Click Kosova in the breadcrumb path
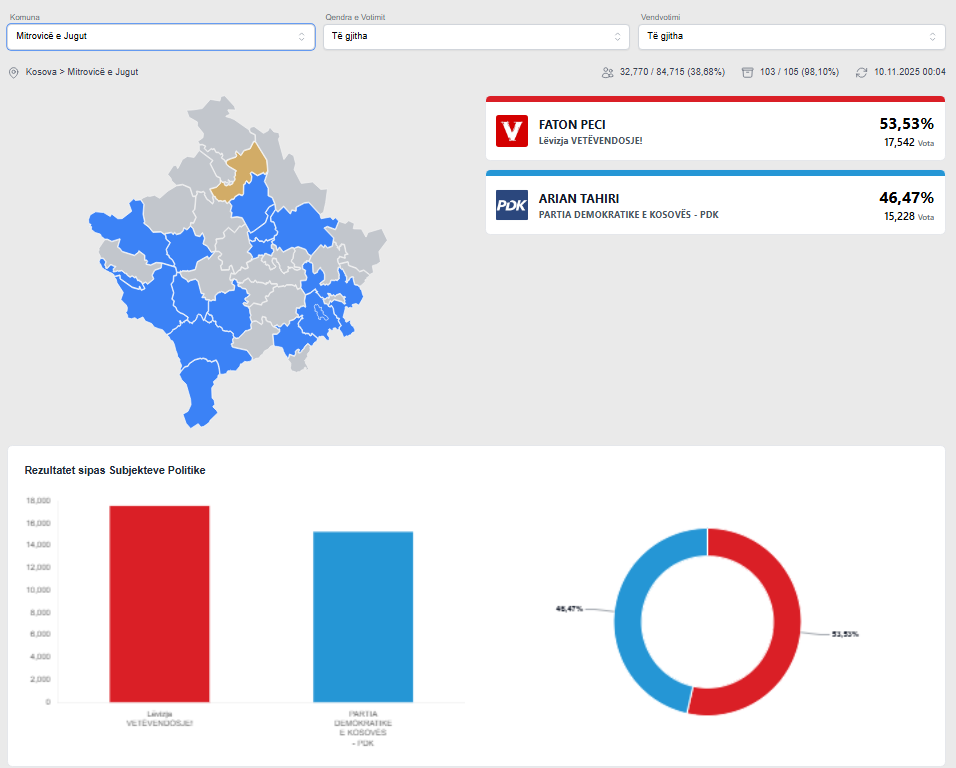The height and width of the screenshot is (768, 956). tap(41, 72)
